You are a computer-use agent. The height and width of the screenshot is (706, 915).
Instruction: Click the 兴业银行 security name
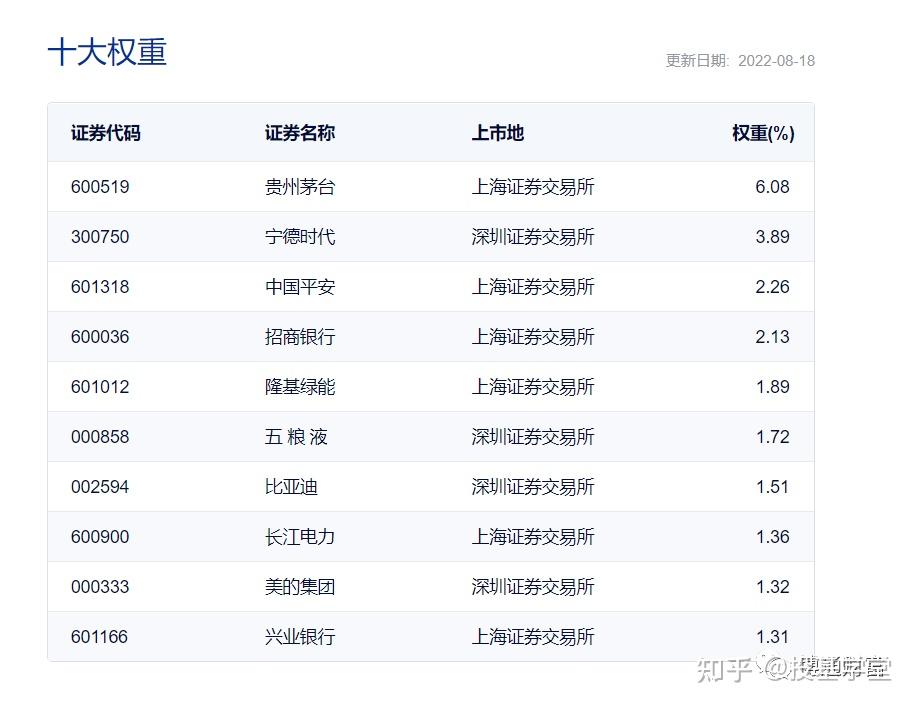[299, 637]
